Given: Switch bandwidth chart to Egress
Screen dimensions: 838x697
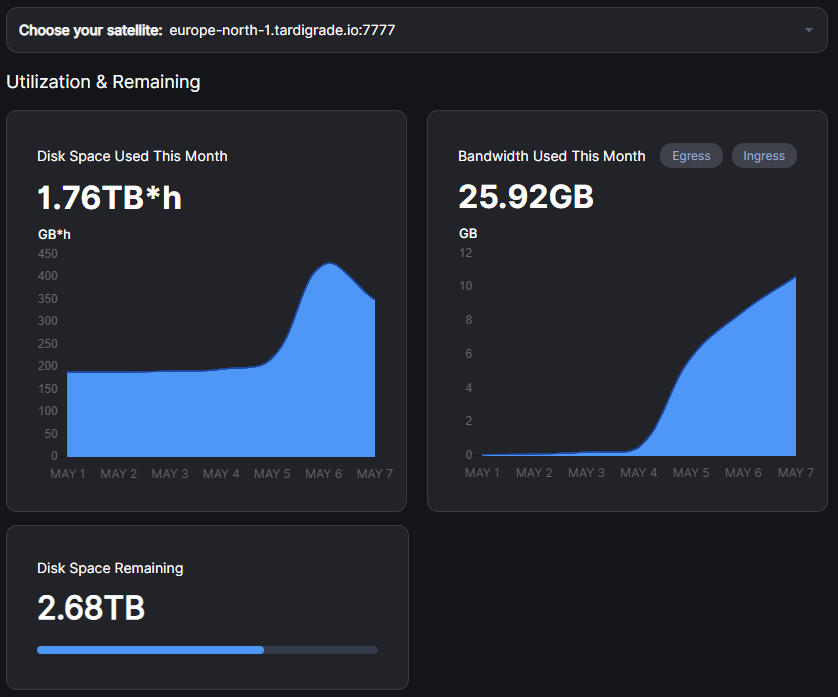Looking at the screenshot, I should pyautogui.click(x=691, y=156).
